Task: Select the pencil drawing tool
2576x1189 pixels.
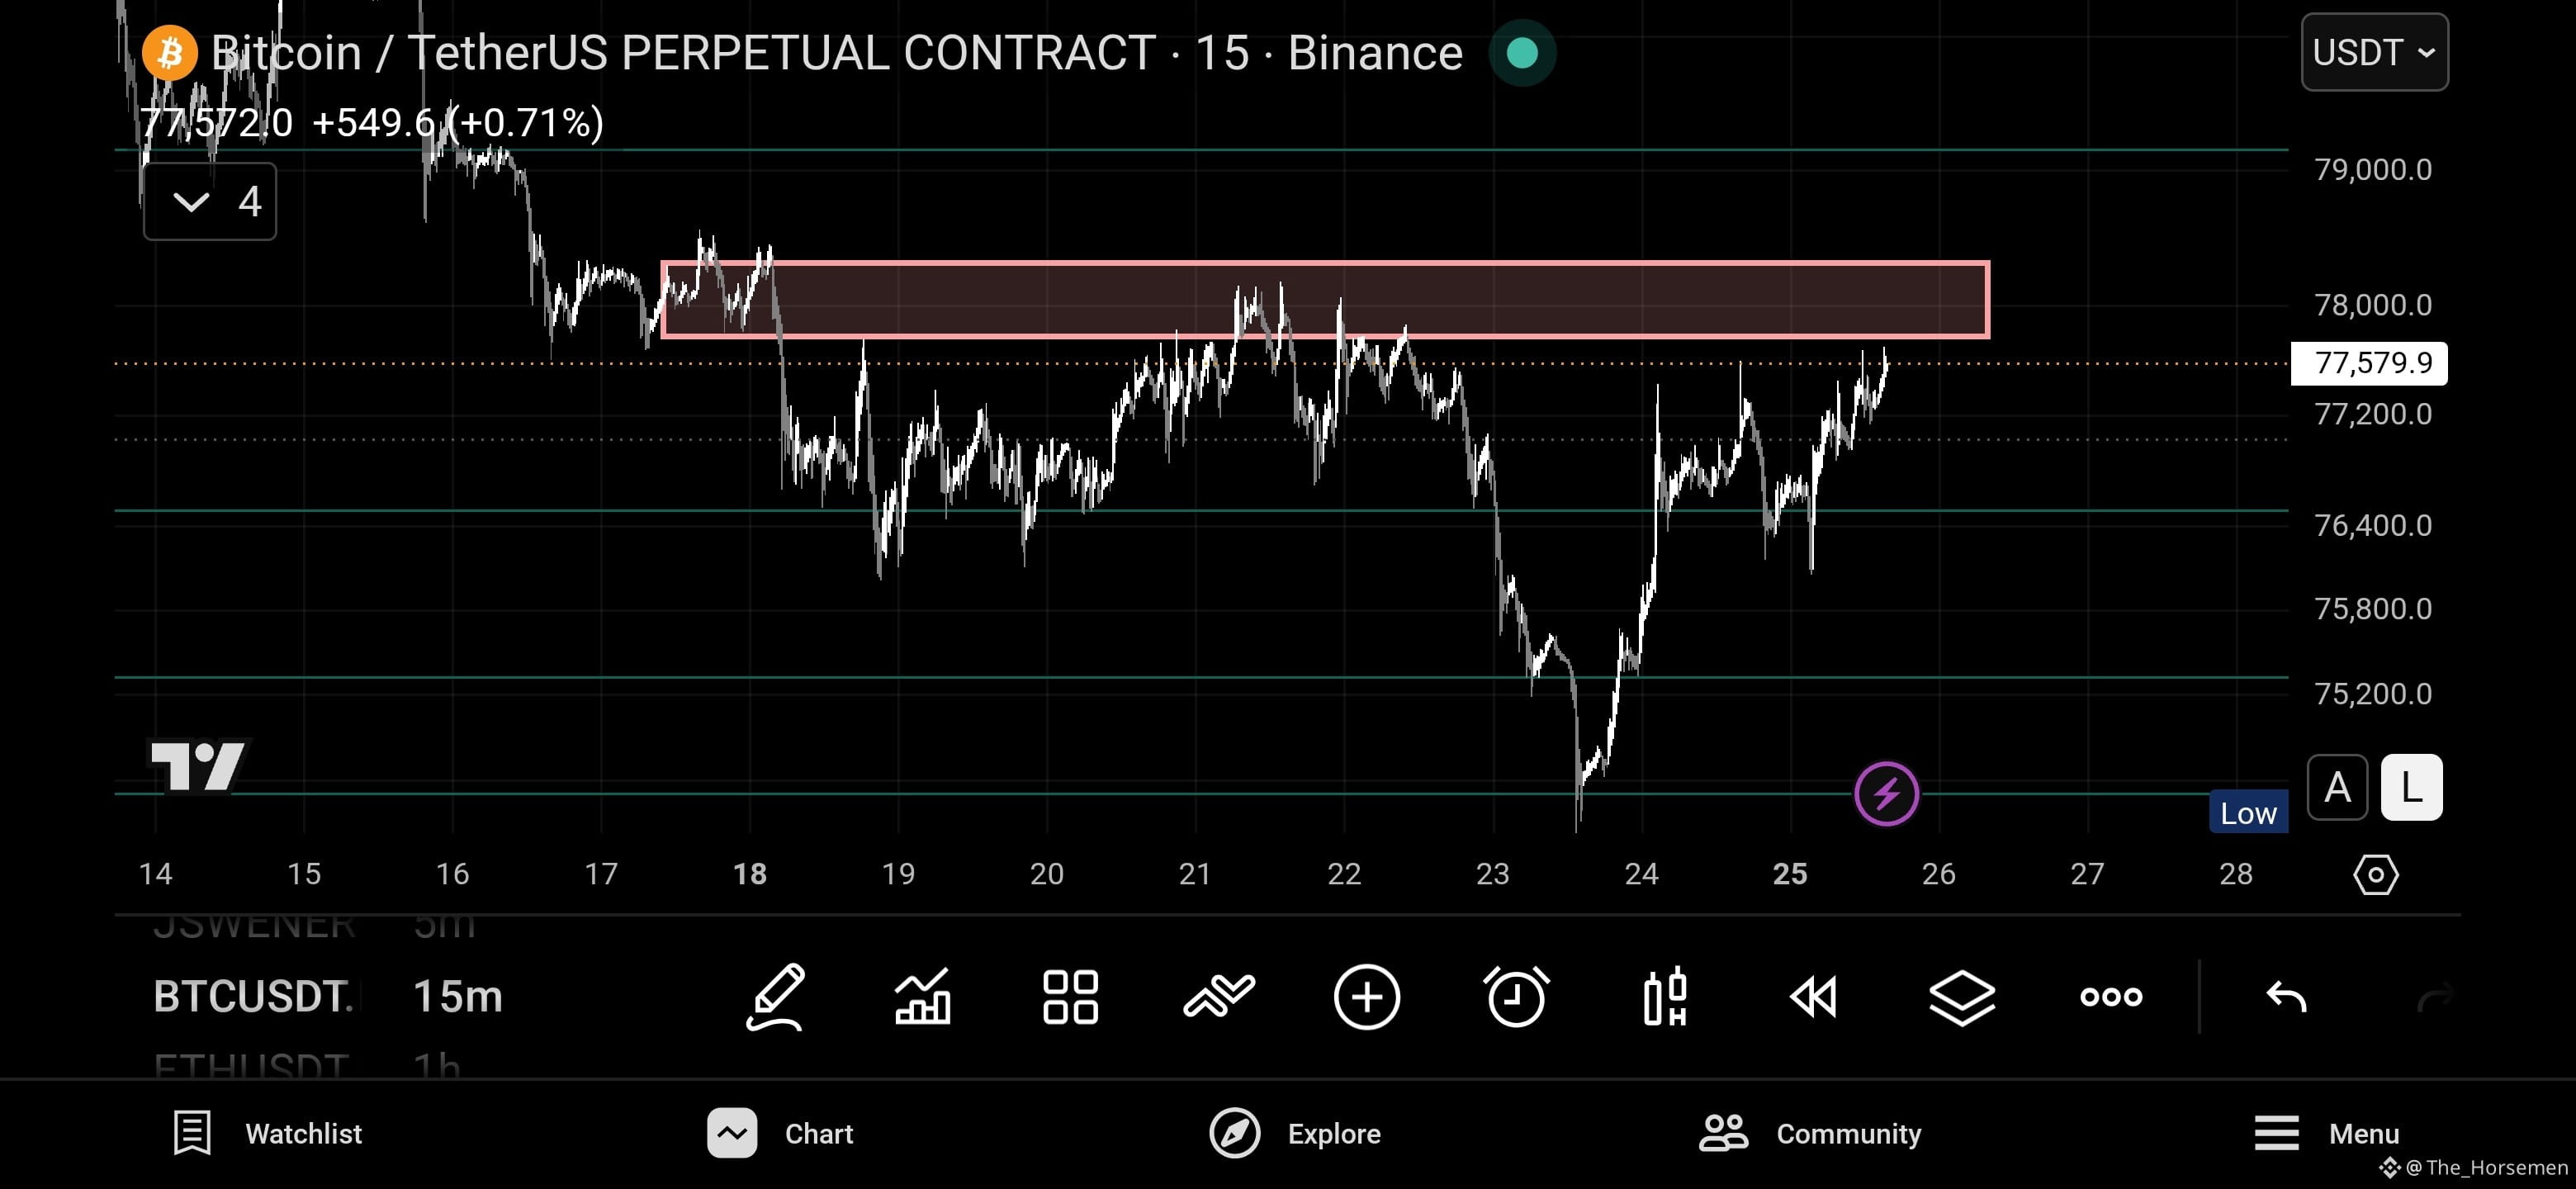Action: [775, 997]
